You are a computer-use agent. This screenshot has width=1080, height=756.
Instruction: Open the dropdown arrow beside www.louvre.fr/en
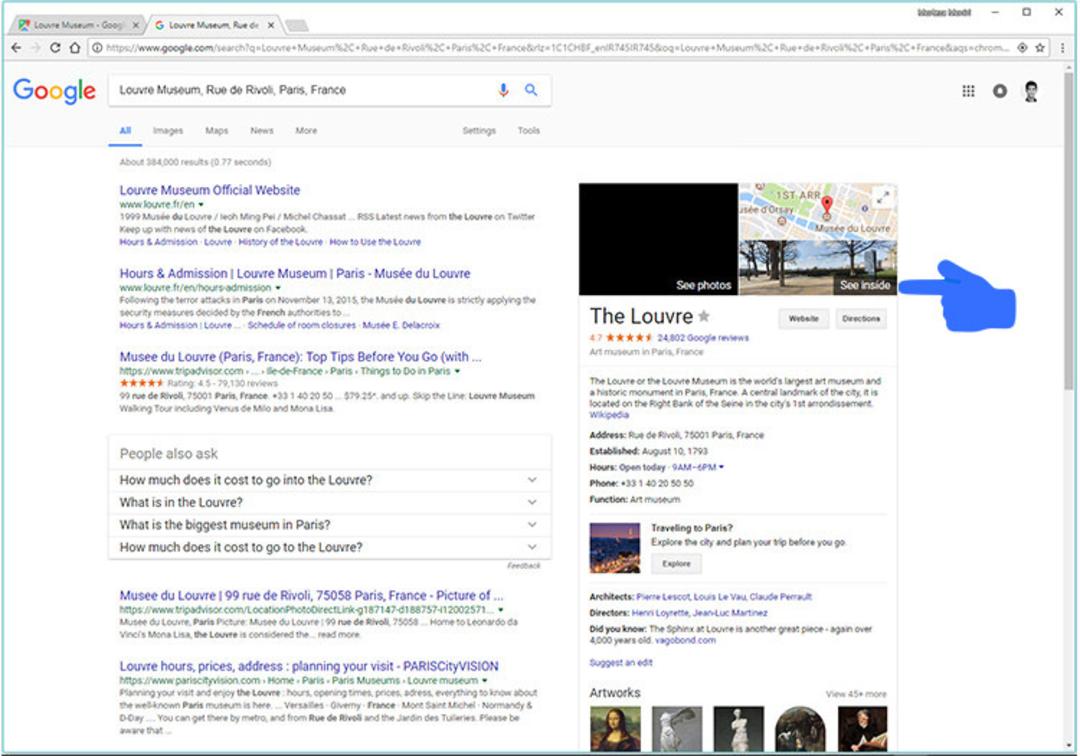coord(201,204)
